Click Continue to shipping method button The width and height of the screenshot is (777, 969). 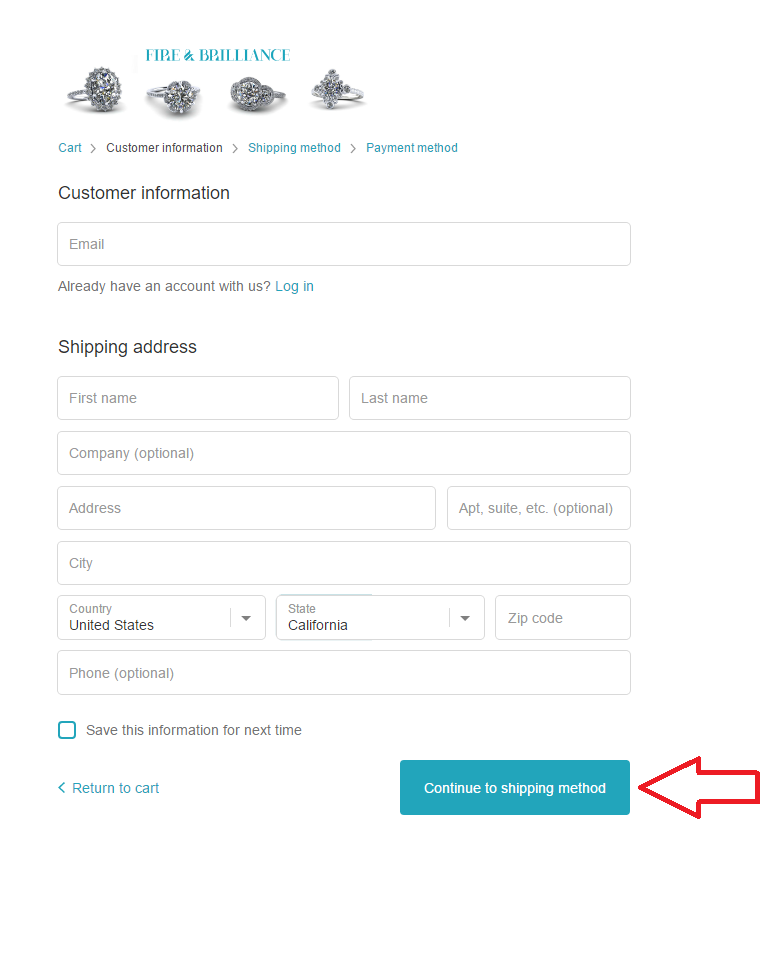515,787
